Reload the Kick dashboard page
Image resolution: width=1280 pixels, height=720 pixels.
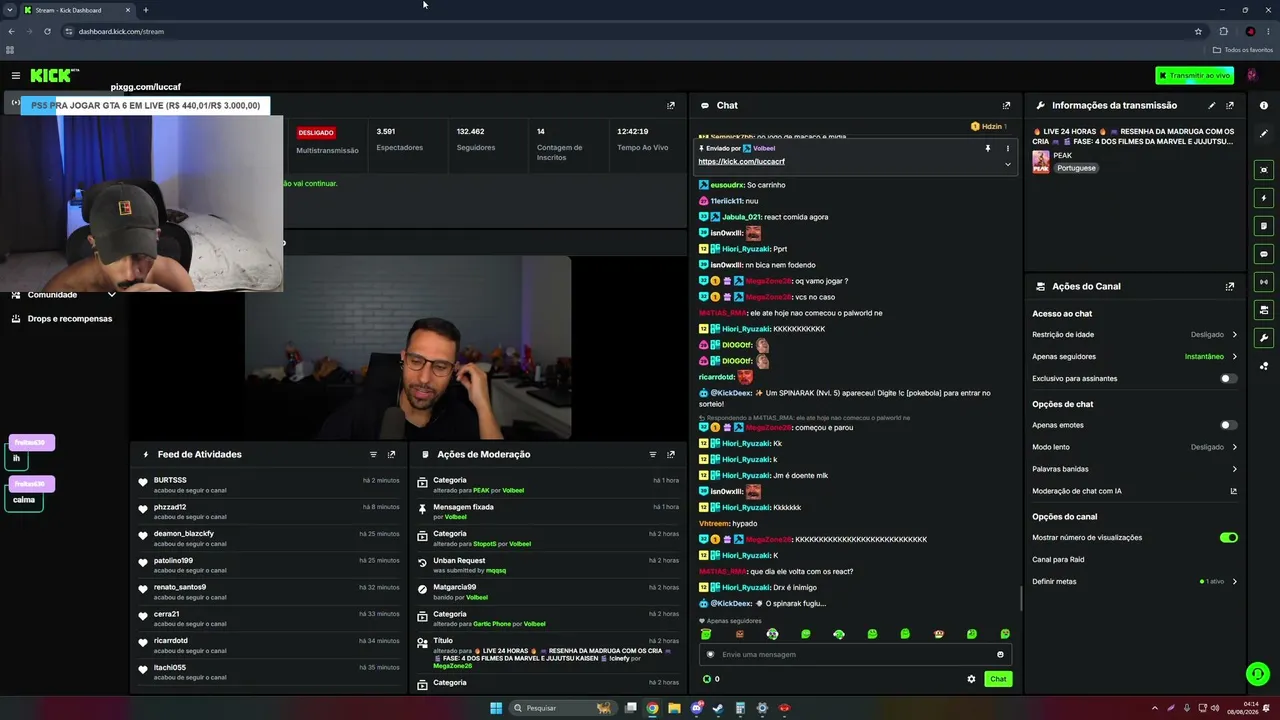pos(47,31)
